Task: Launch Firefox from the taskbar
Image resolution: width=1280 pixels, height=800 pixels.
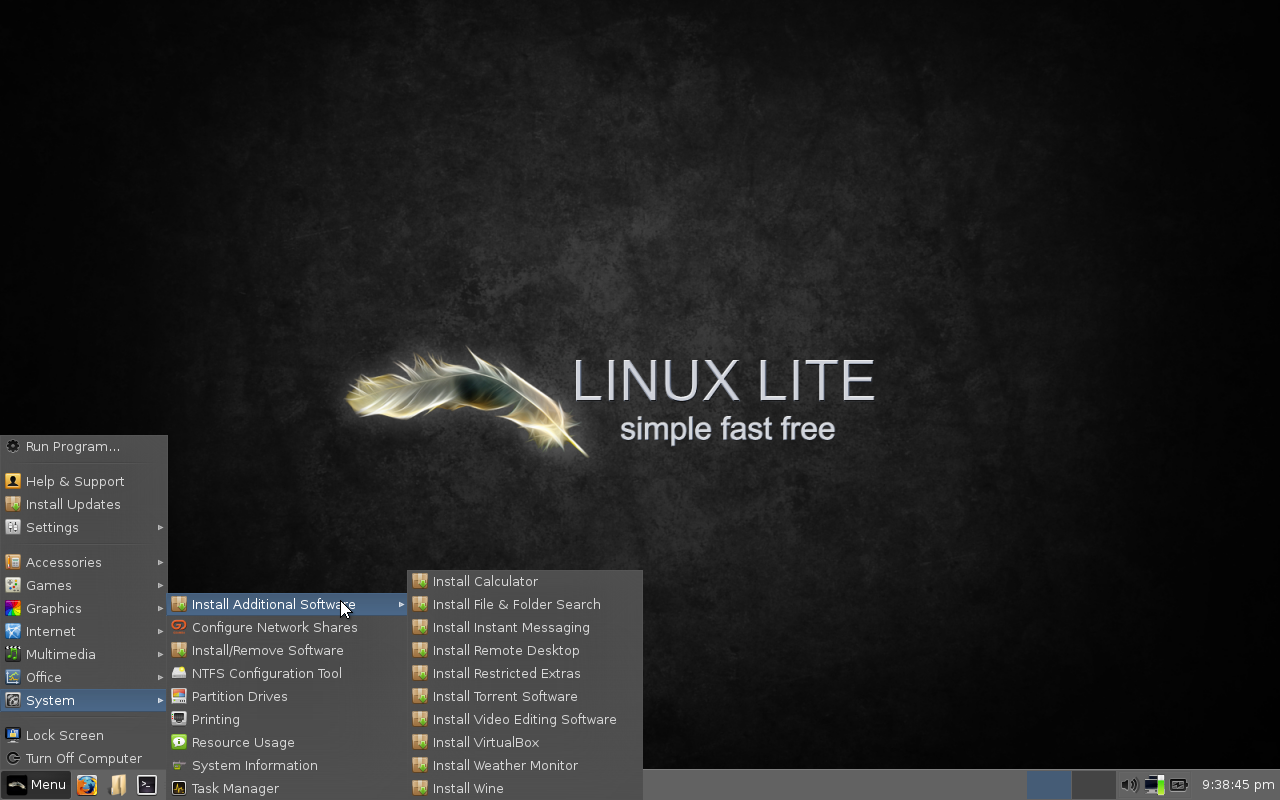Action: [87, 785]
